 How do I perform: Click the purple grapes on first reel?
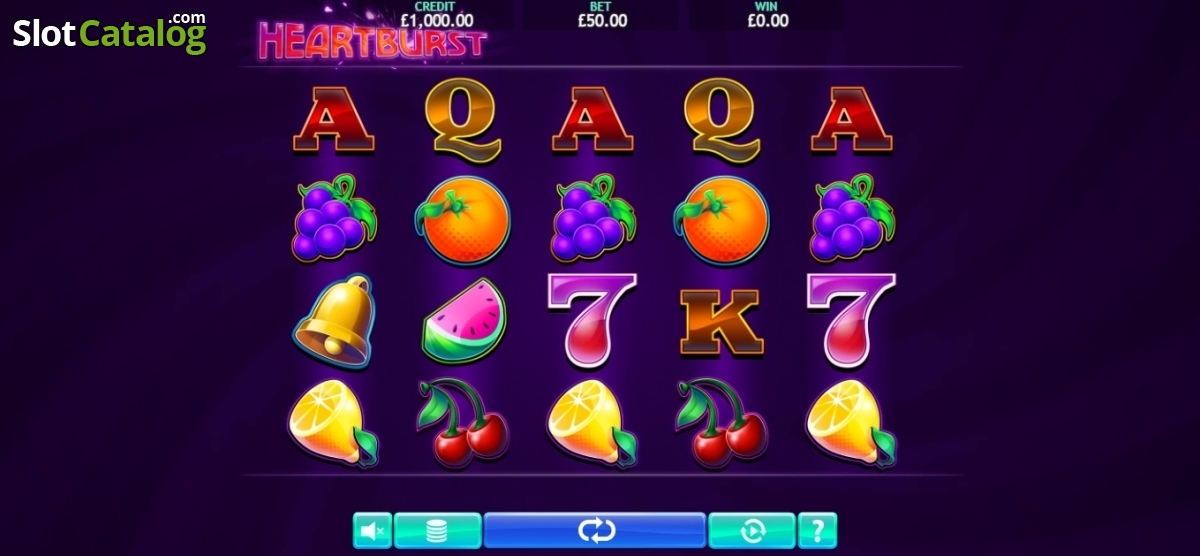pyautogui.click(x=334, y=218)
